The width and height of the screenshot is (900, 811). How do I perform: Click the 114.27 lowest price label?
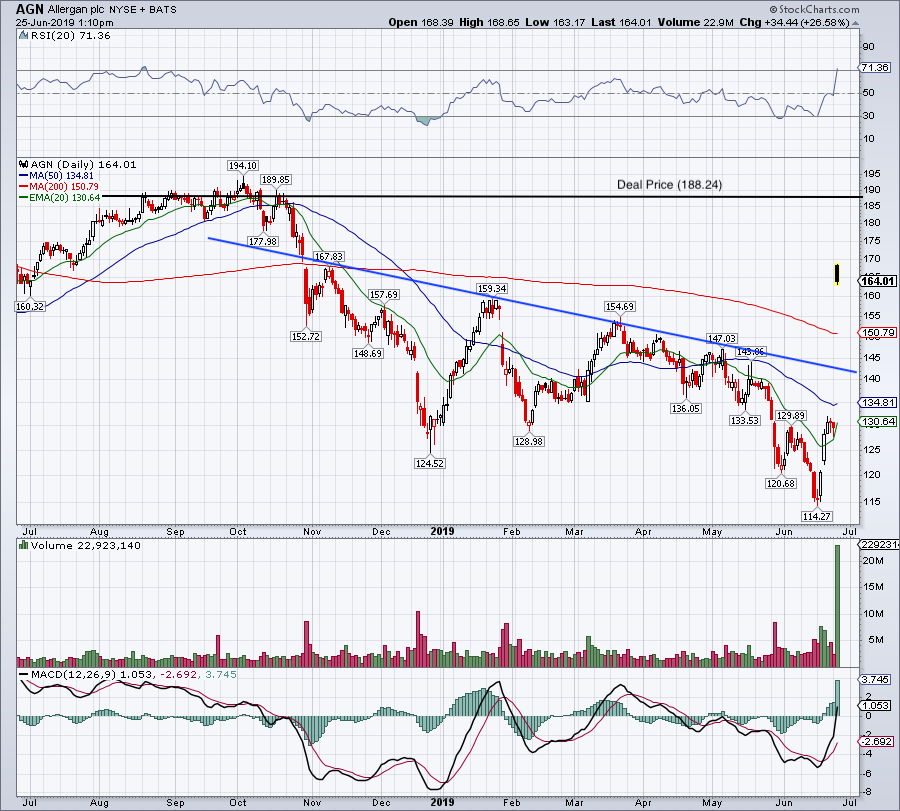tap(816, 516)
